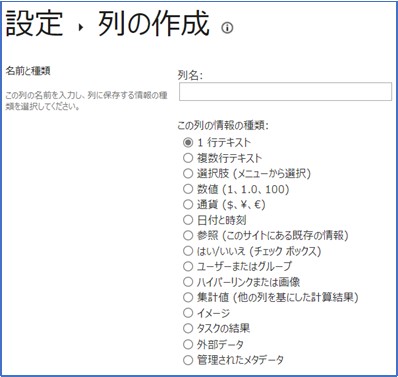Viewport: 398px width, 377px height.
Task: Click the info icon beside 列の作成
Action: pyautogui.click(x=227, y=28)
